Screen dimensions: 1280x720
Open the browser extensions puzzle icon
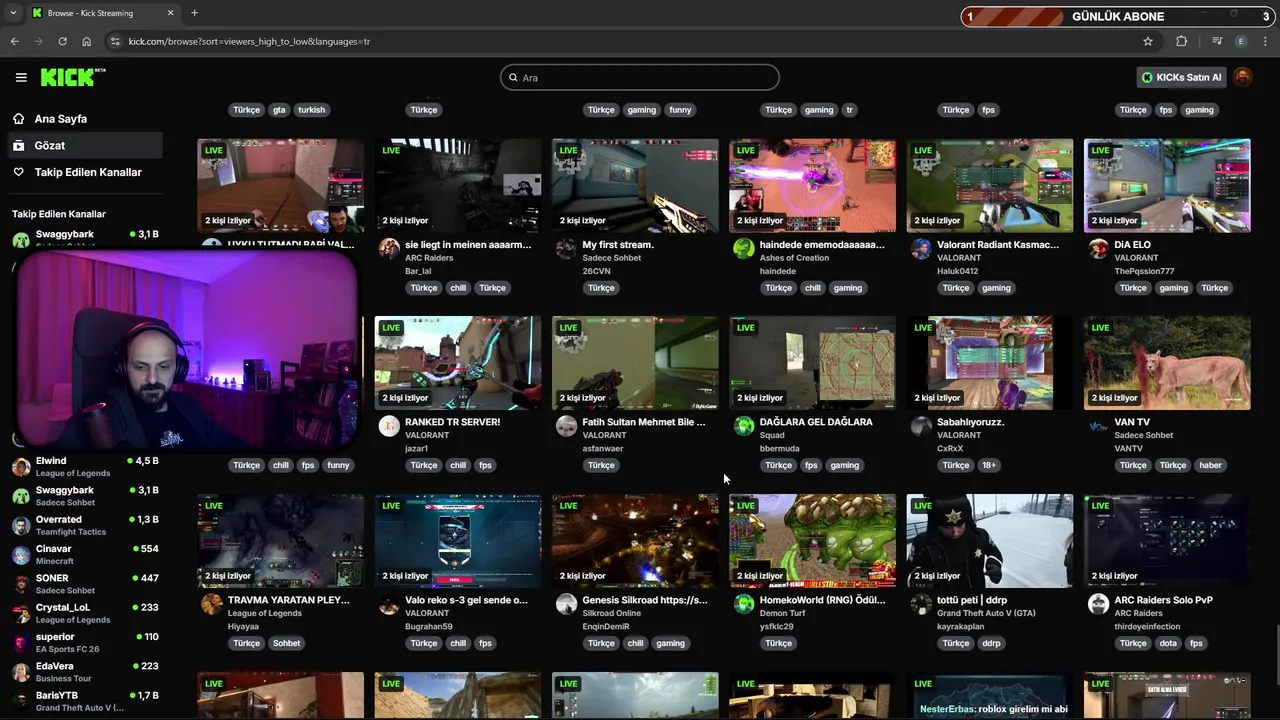click(x=1181, y=41)
